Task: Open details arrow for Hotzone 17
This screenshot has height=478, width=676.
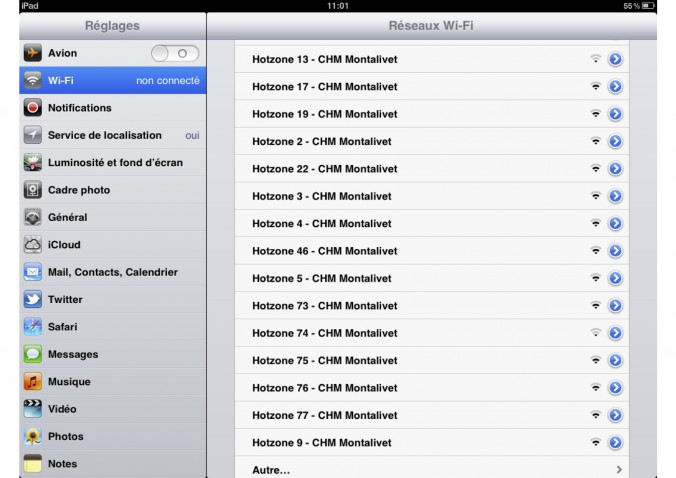Action: click(x=615, y=87)
